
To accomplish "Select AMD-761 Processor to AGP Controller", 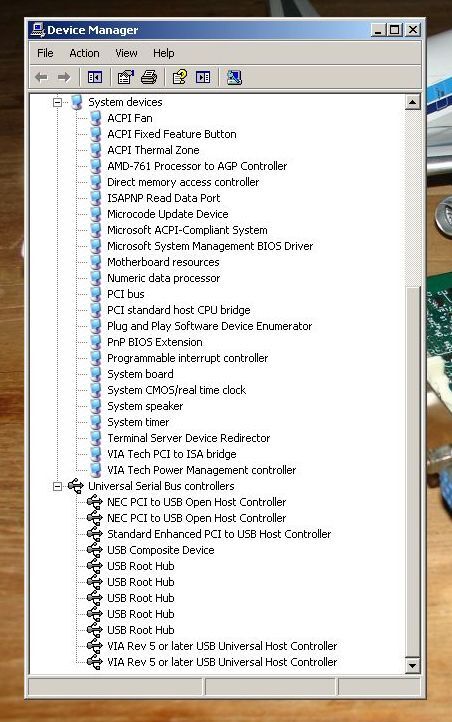I will coord(197,166).
